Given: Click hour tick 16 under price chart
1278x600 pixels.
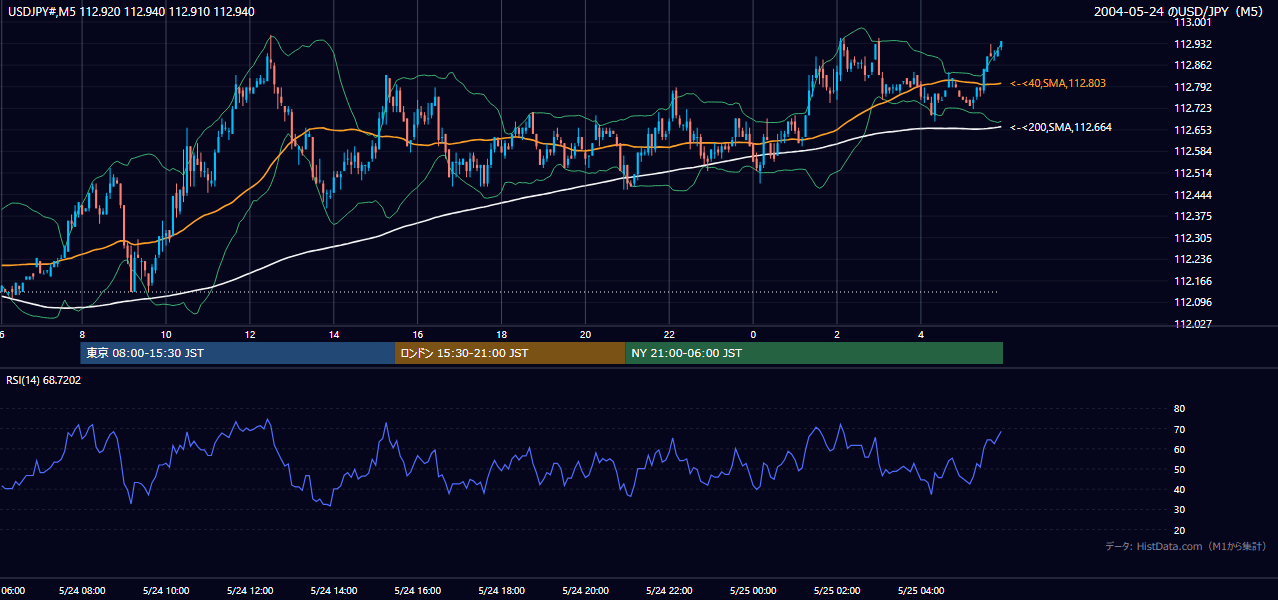Looking at the screenshot, I should pos(418,334).
